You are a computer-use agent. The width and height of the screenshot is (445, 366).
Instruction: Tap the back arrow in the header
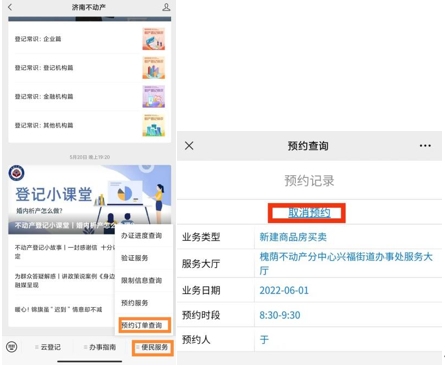click(10, 7)
